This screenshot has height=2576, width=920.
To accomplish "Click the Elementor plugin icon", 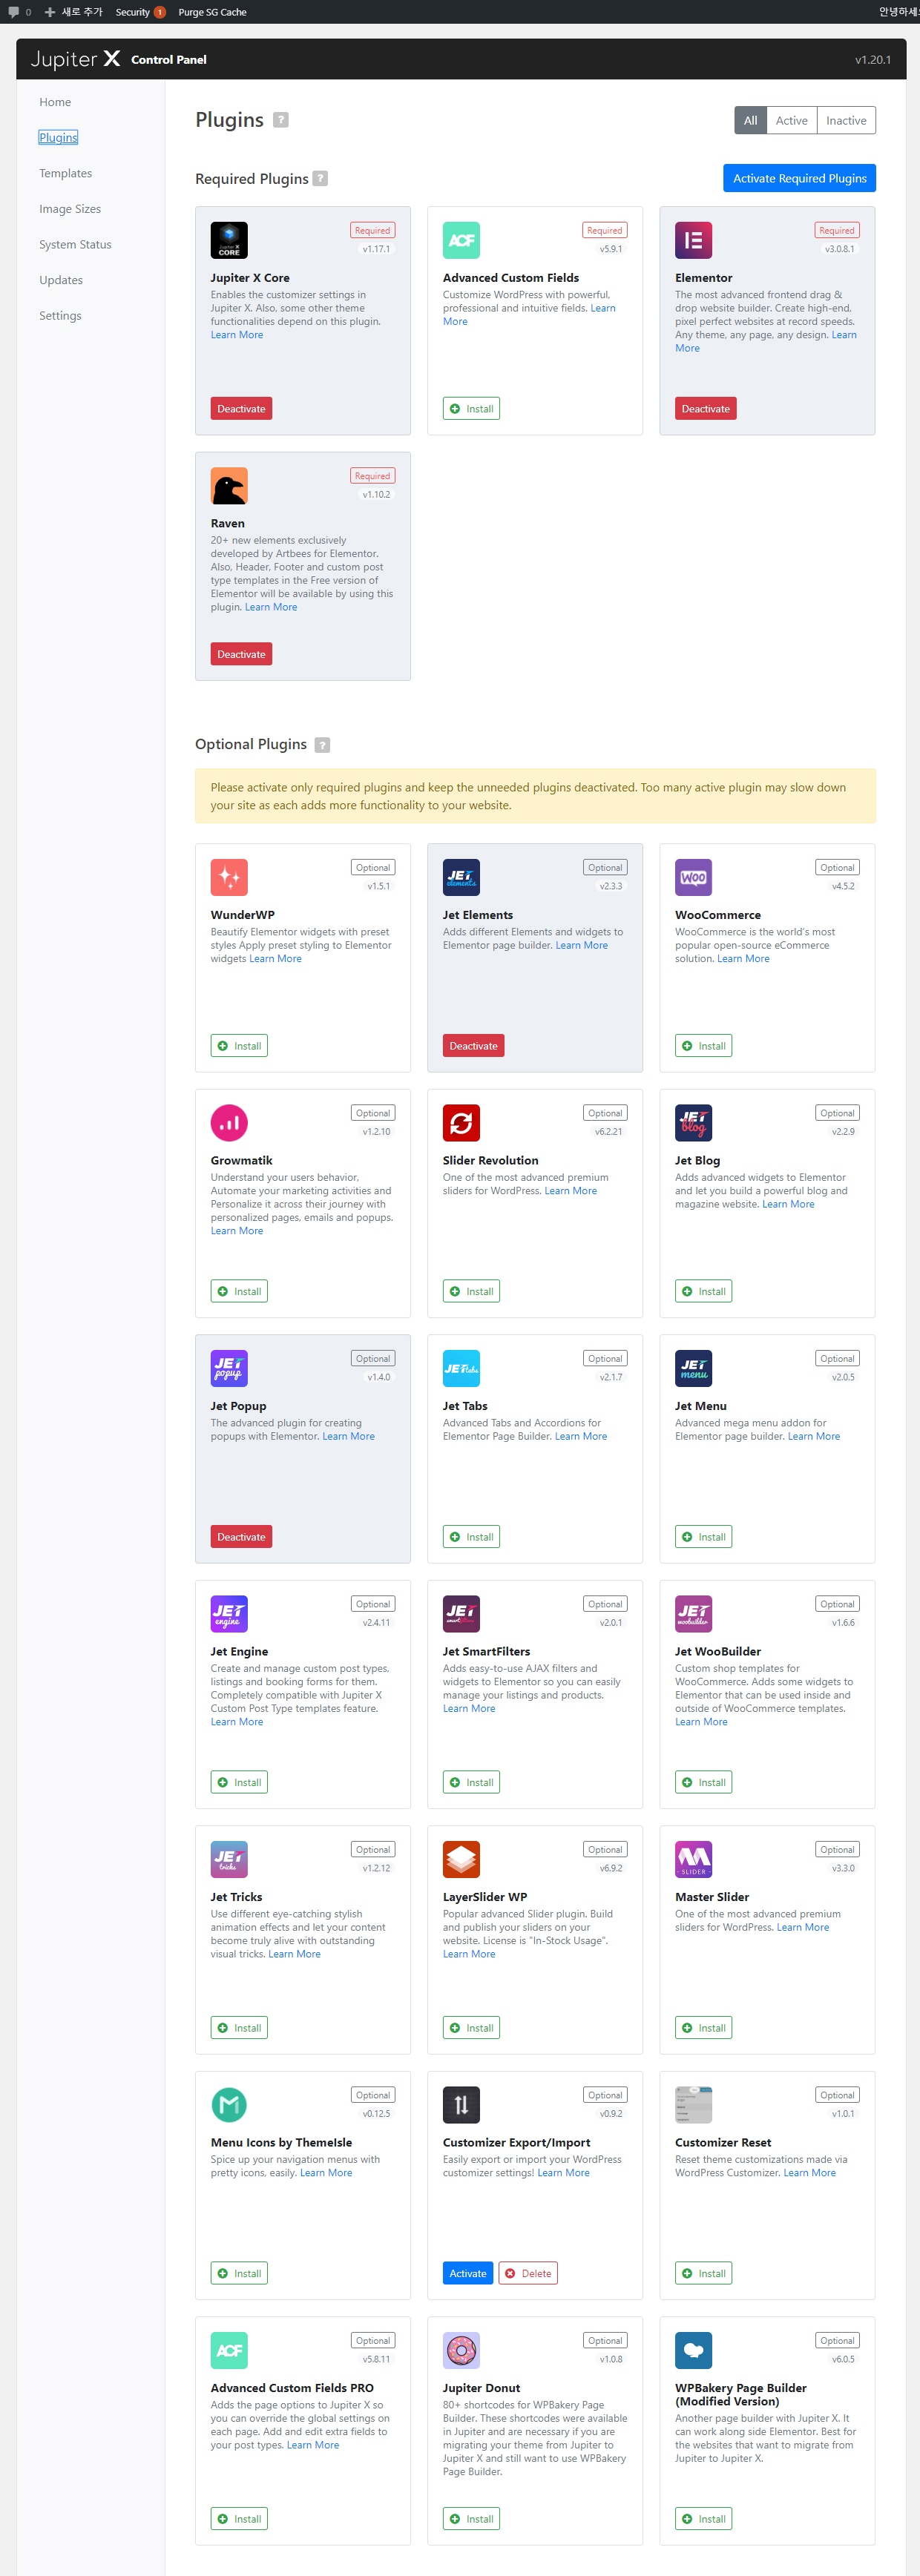I will coord(693,240).
